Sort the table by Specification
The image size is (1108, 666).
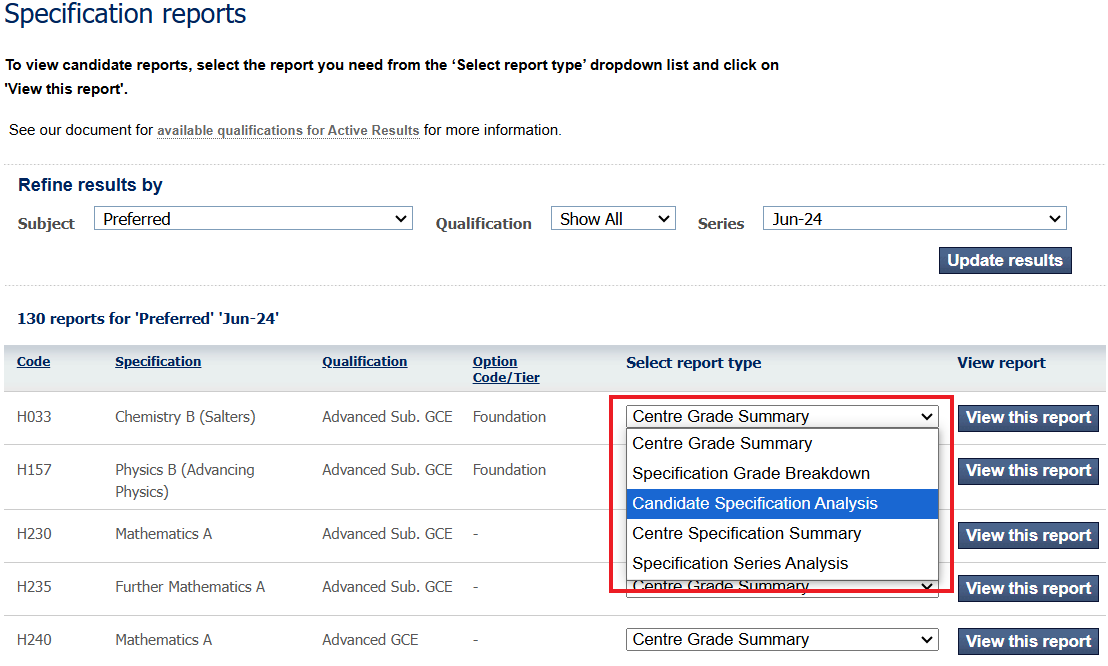tap(157, 361)
